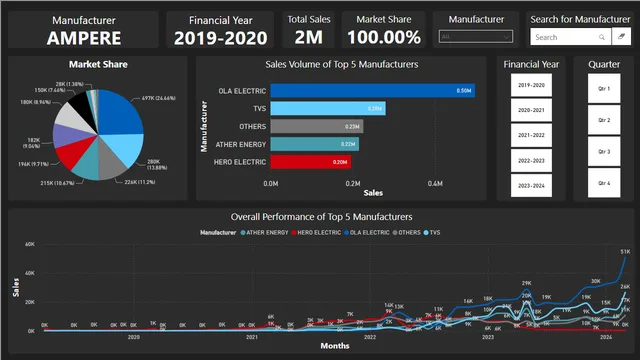
Task: Filter by Qtr 2
Action: tap(604, 120)
